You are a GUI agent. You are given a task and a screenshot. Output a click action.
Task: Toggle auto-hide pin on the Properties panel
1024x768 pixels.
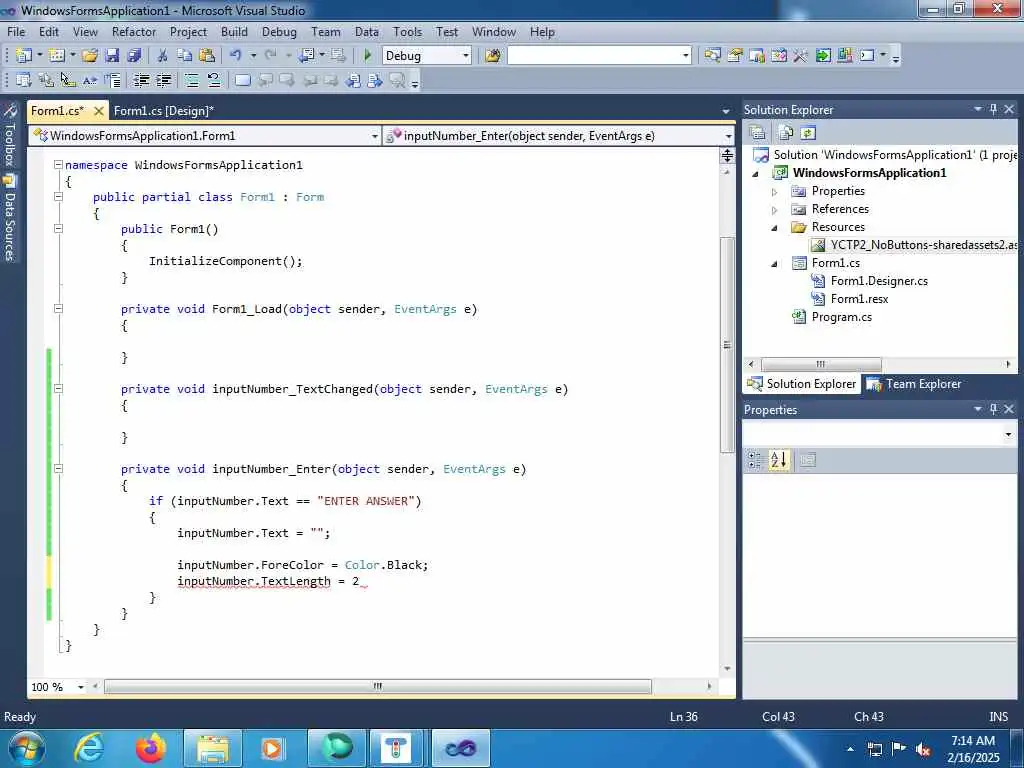tap(993, 409)
